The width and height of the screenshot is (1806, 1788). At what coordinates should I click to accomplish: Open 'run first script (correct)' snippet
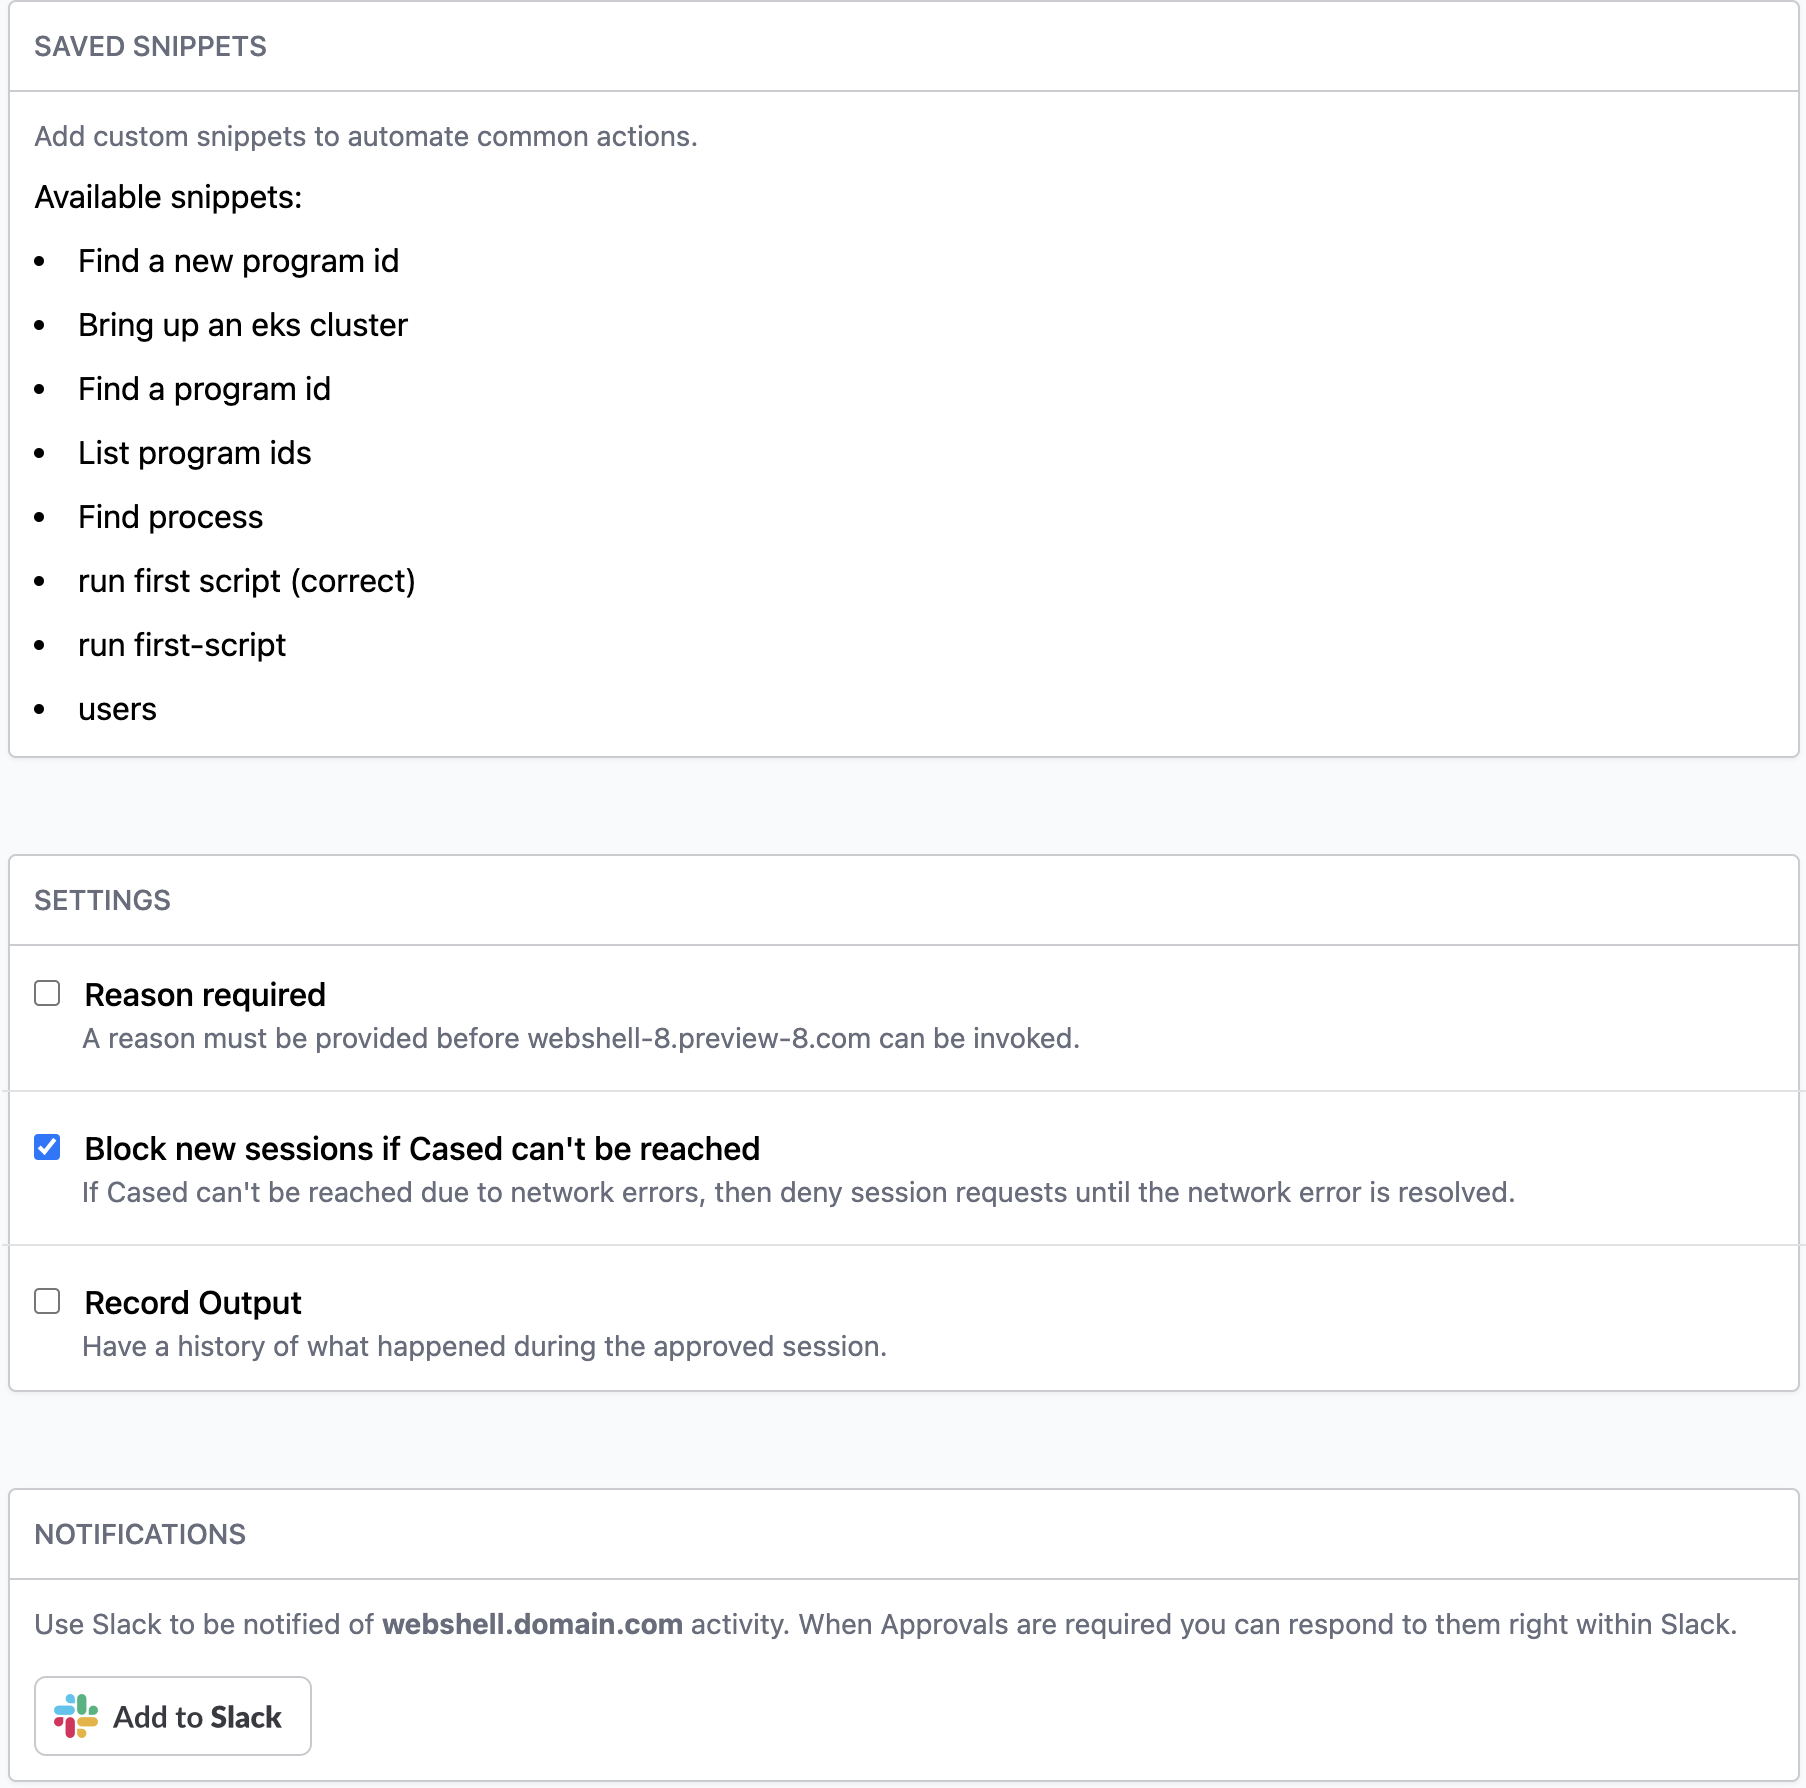pos(247,581)
